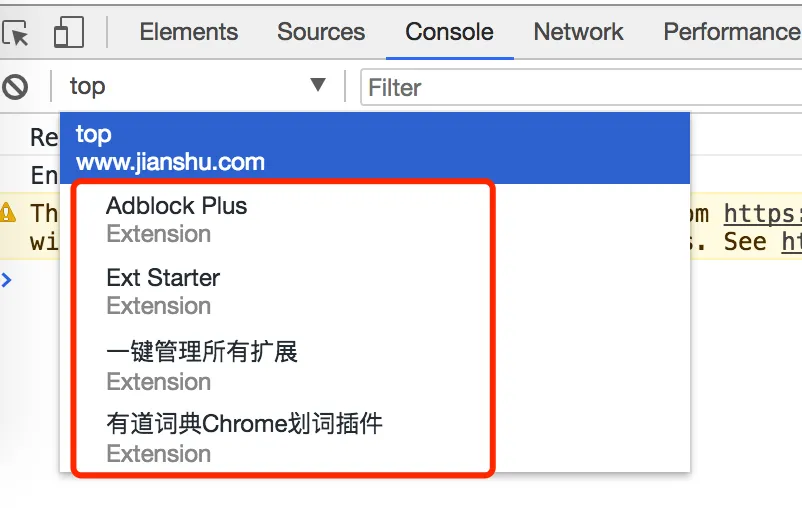The image size is (802, 508).
Task: Choose Adblock Plus extension context
Action: [x=375, y=219]
